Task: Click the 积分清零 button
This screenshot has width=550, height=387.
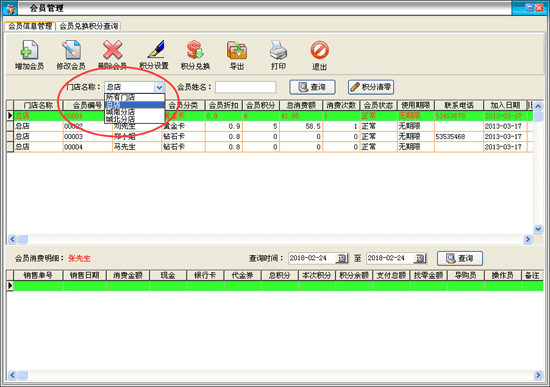Action: click(x=371, y=87)
